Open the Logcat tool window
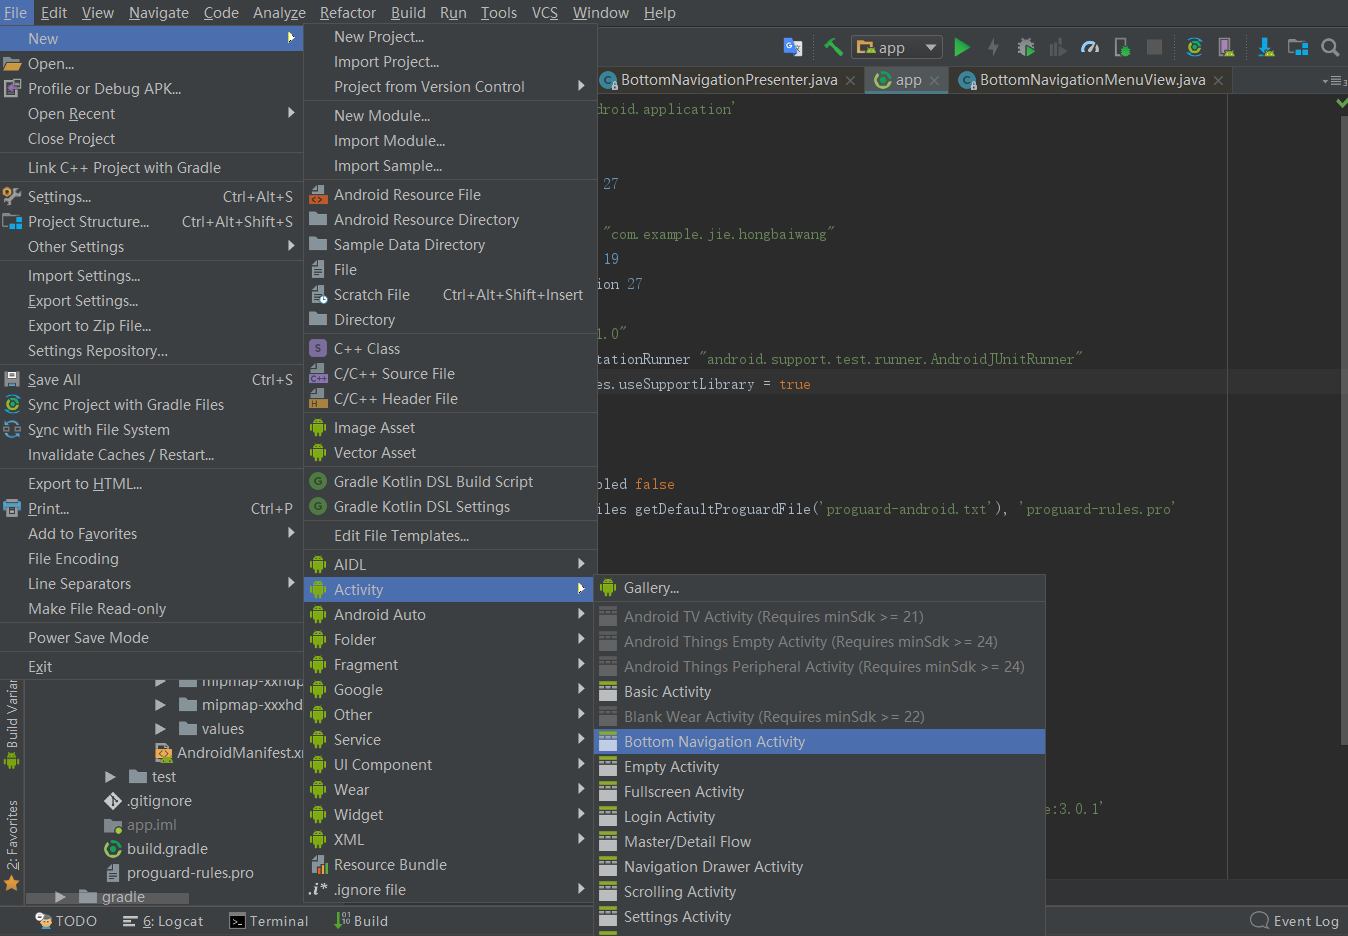The image size is (1348, 936). click(163, 921)
